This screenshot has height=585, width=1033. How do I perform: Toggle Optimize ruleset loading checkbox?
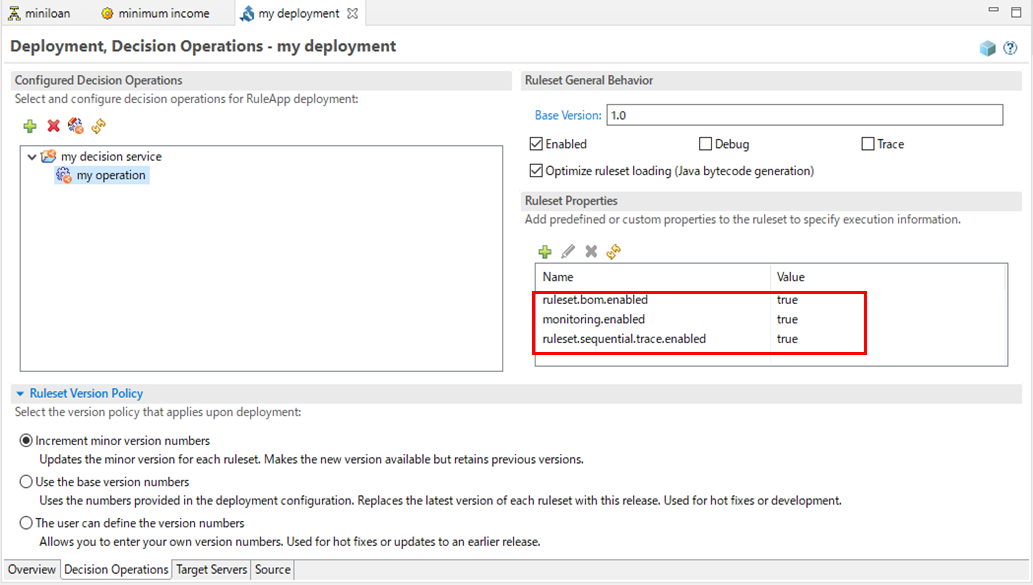[536, 171]
